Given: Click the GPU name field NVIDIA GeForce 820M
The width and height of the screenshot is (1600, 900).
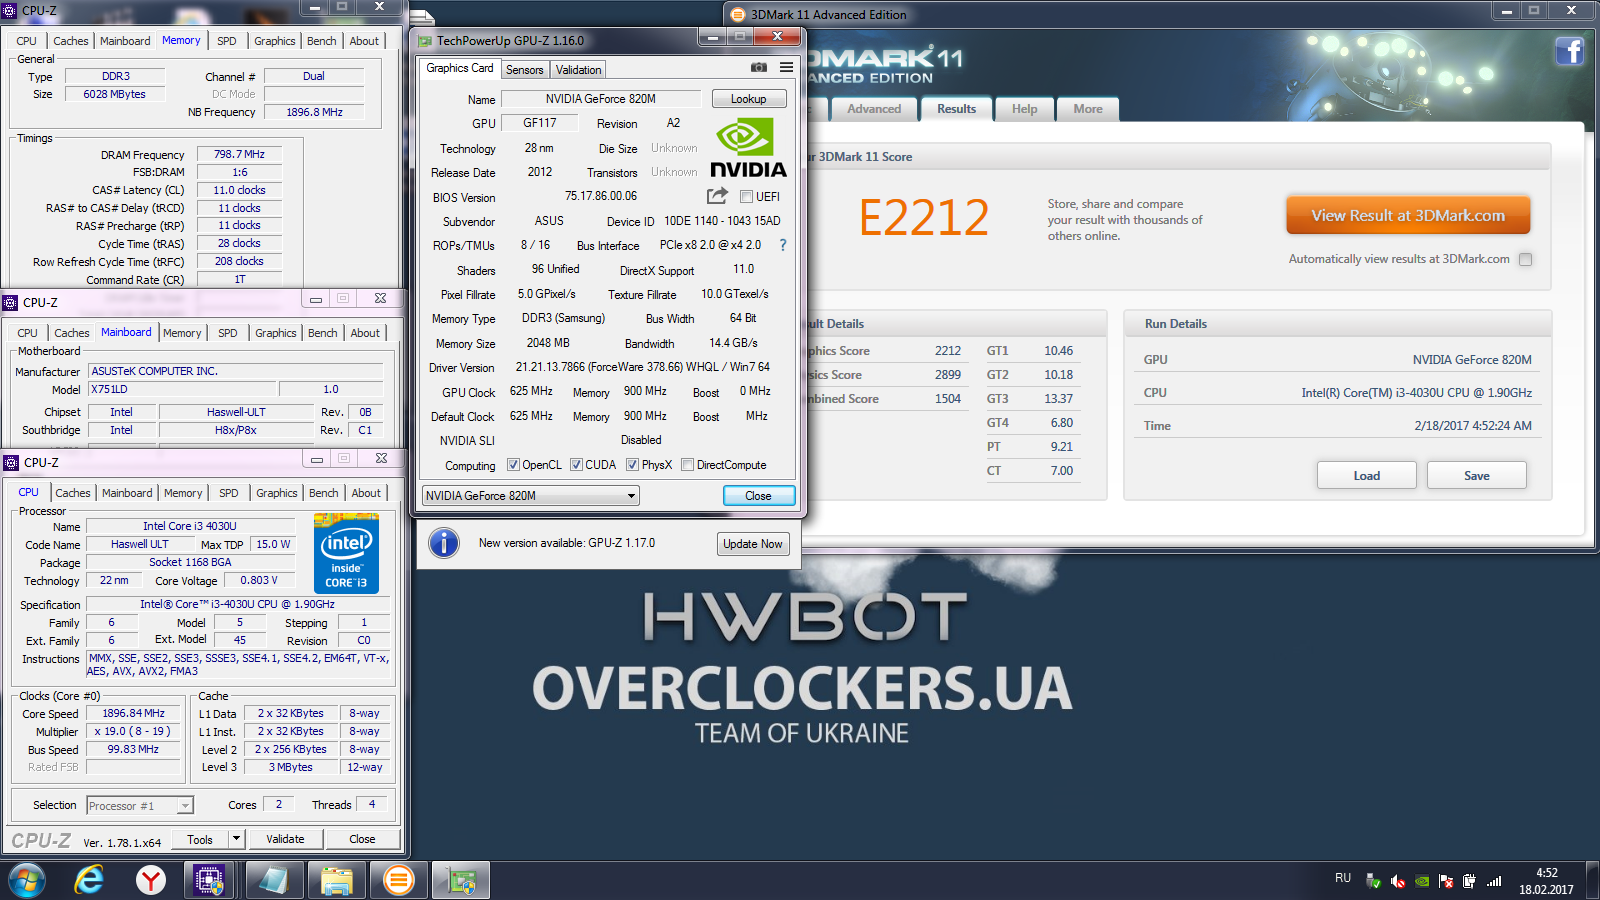Looking at the screenshot, I should pos(601,99).
